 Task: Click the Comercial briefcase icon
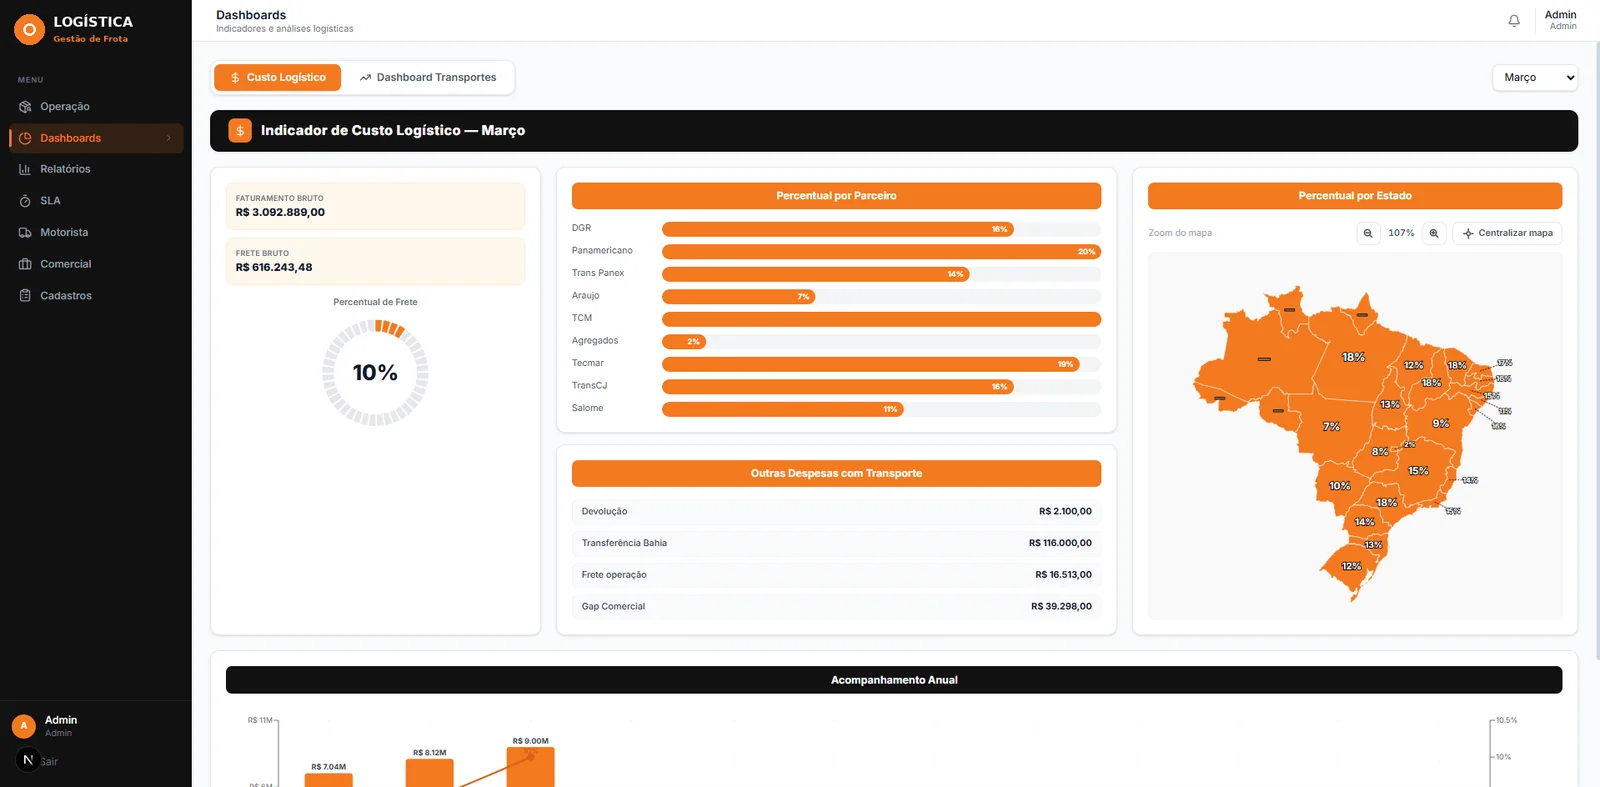25,264
